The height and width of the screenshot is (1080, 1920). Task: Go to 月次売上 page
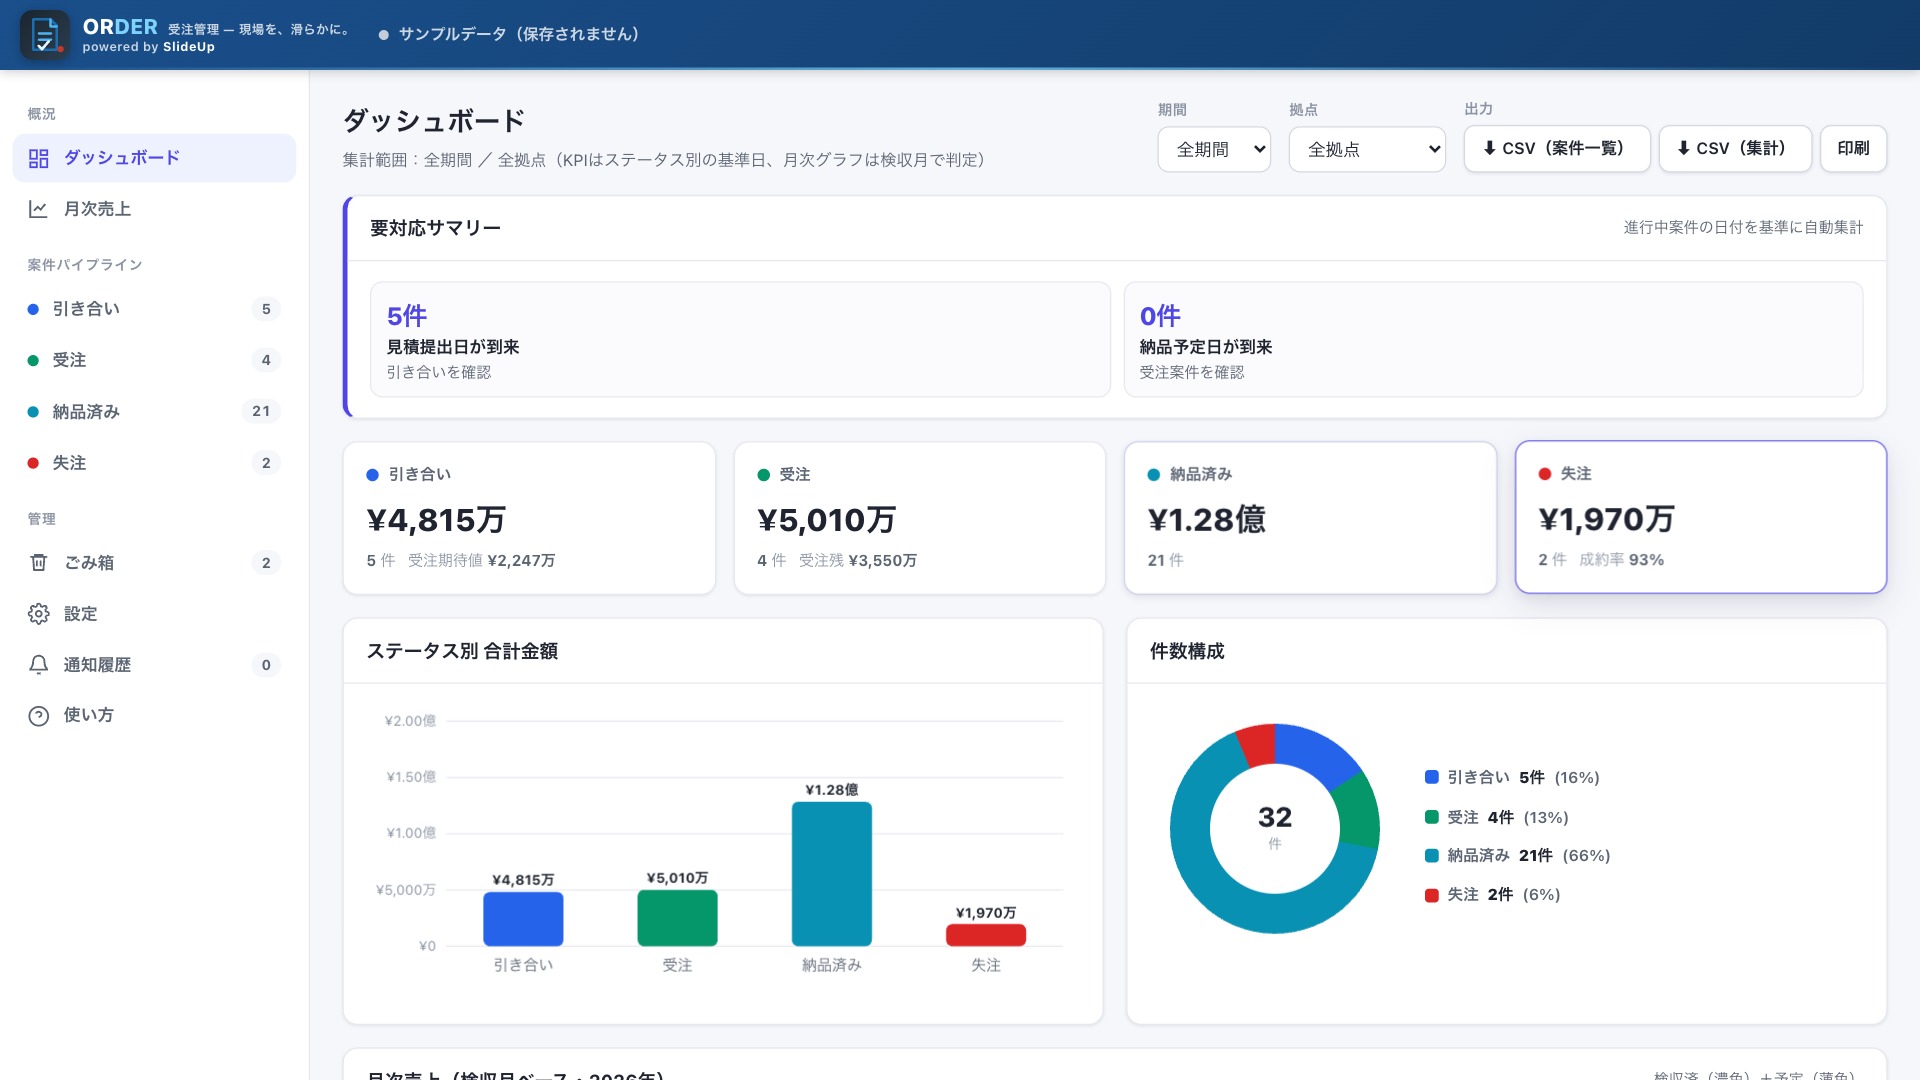tap(154, 209)
